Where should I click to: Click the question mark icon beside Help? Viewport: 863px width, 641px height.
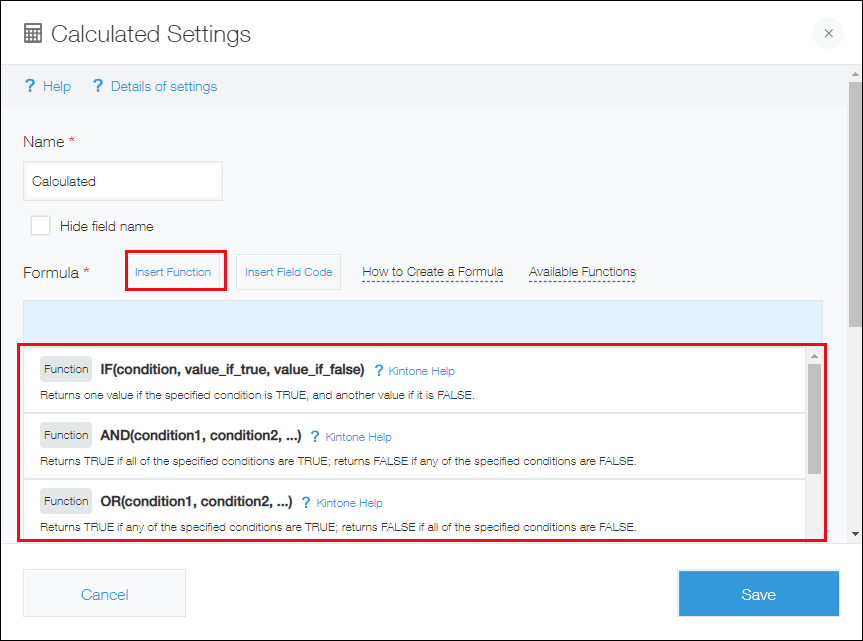tap(28, 86)
